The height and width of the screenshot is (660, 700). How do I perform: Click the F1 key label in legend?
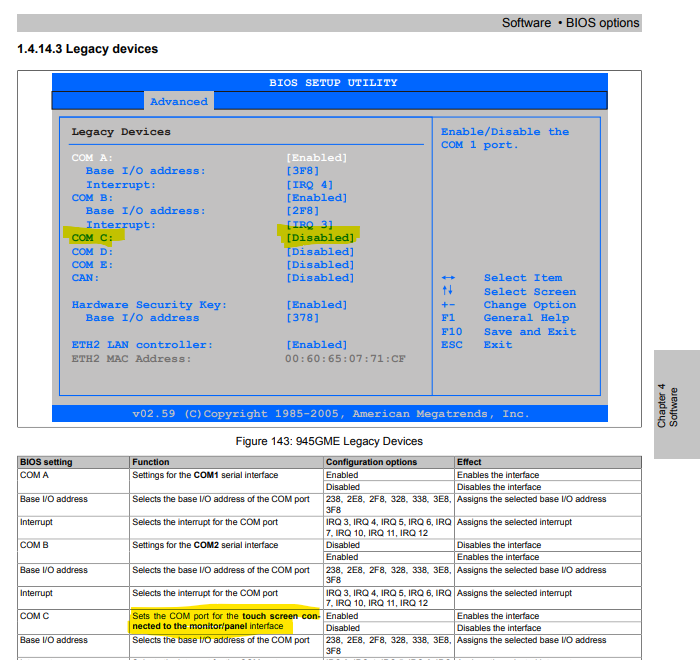click(x=448, y=318)
